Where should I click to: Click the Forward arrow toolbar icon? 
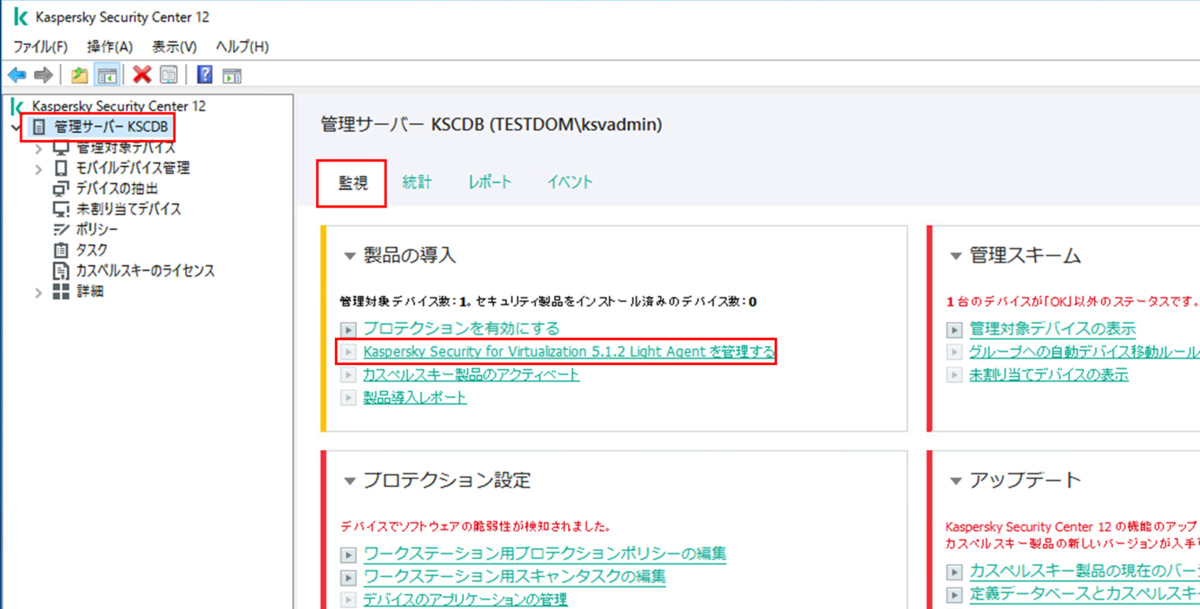click(x=43, y=75)
